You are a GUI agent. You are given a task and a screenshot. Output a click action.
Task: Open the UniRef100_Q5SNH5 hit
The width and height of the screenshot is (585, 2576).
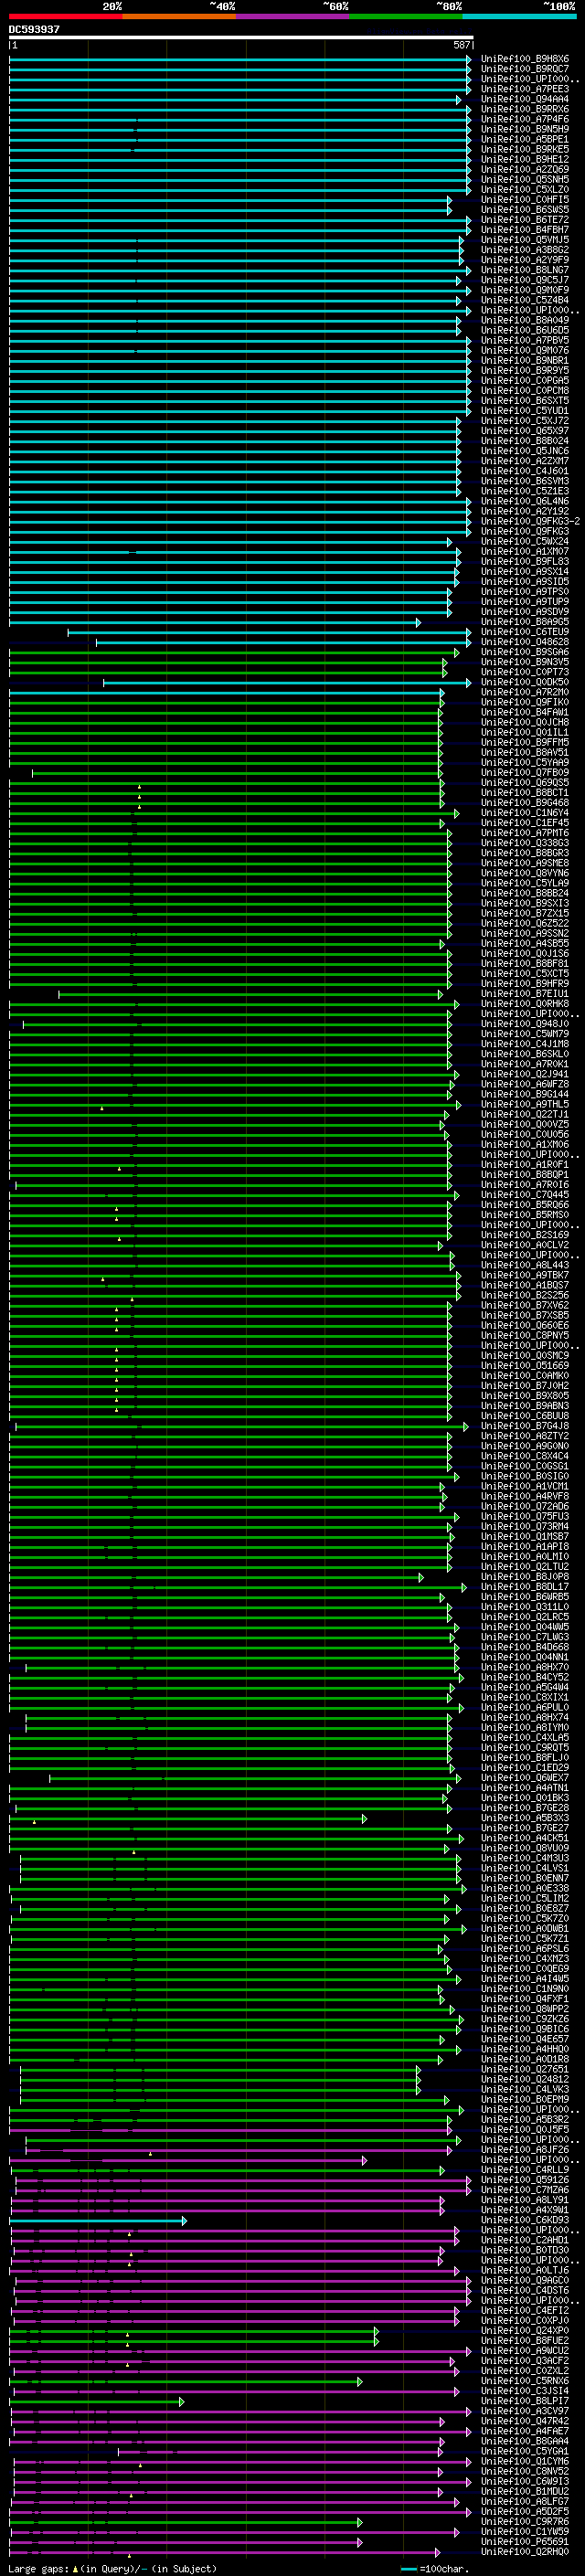pos(525,179)
